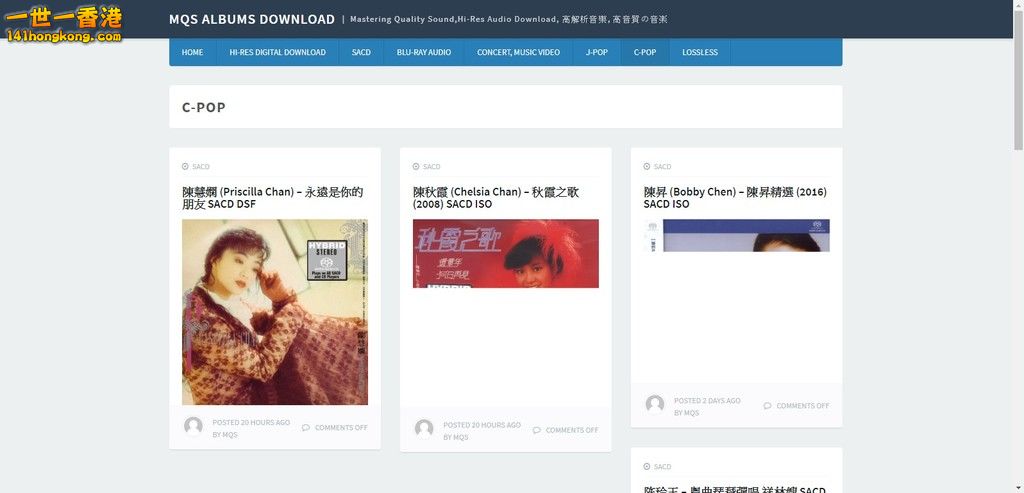Click comment bubble icon on Bobby Chen card
Image resolution: width=1024 pixels, height=493 pixels.
click(x=767, y=406)
